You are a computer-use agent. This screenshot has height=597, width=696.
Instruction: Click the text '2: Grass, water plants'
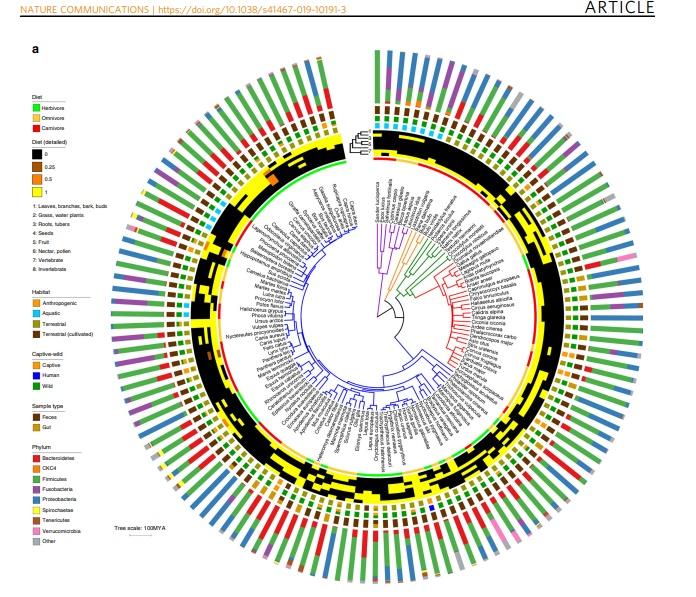pos(58,215)
